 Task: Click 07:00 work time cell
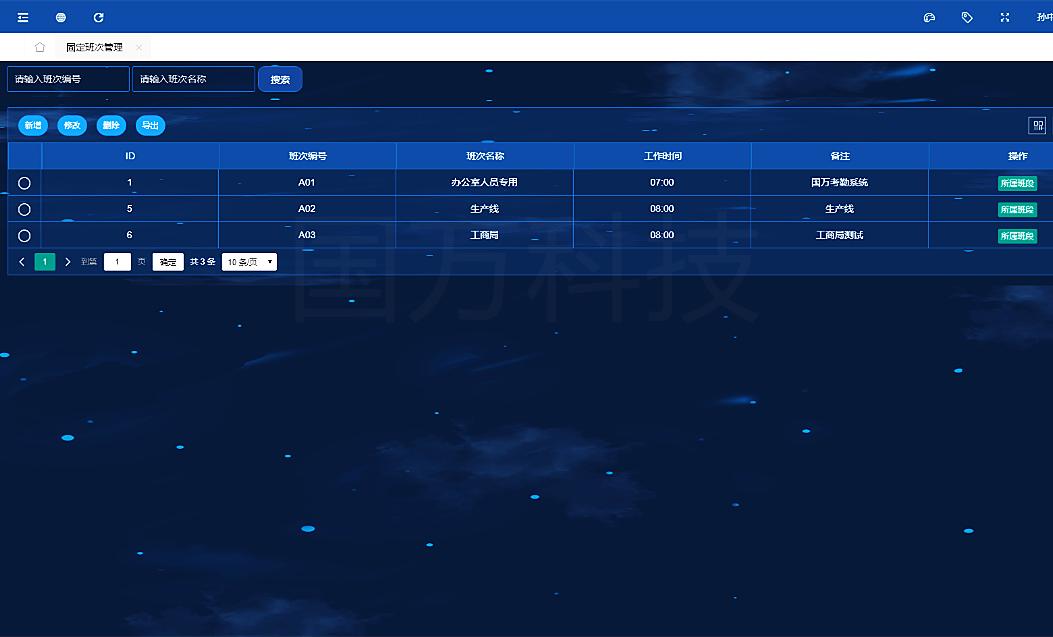[662, 183]
